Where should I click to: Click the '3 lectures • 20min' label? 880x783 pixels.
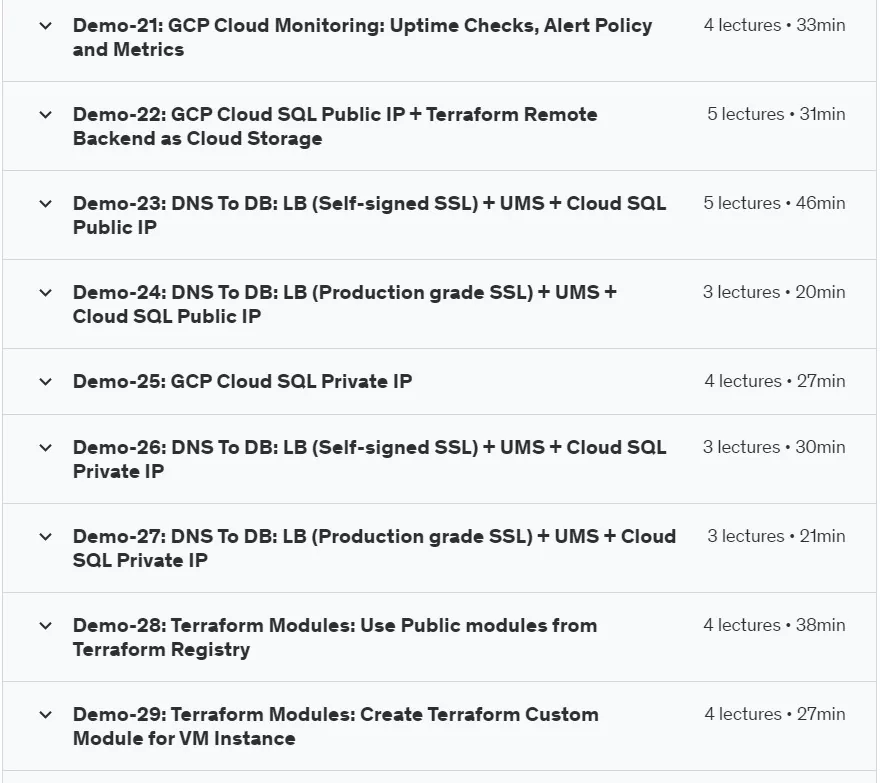(x=774, y=292)
